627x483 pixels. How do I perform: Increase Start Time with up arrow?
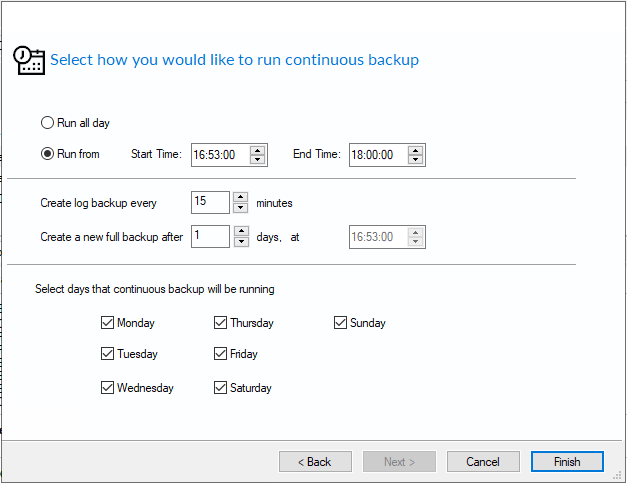(258, 150)
